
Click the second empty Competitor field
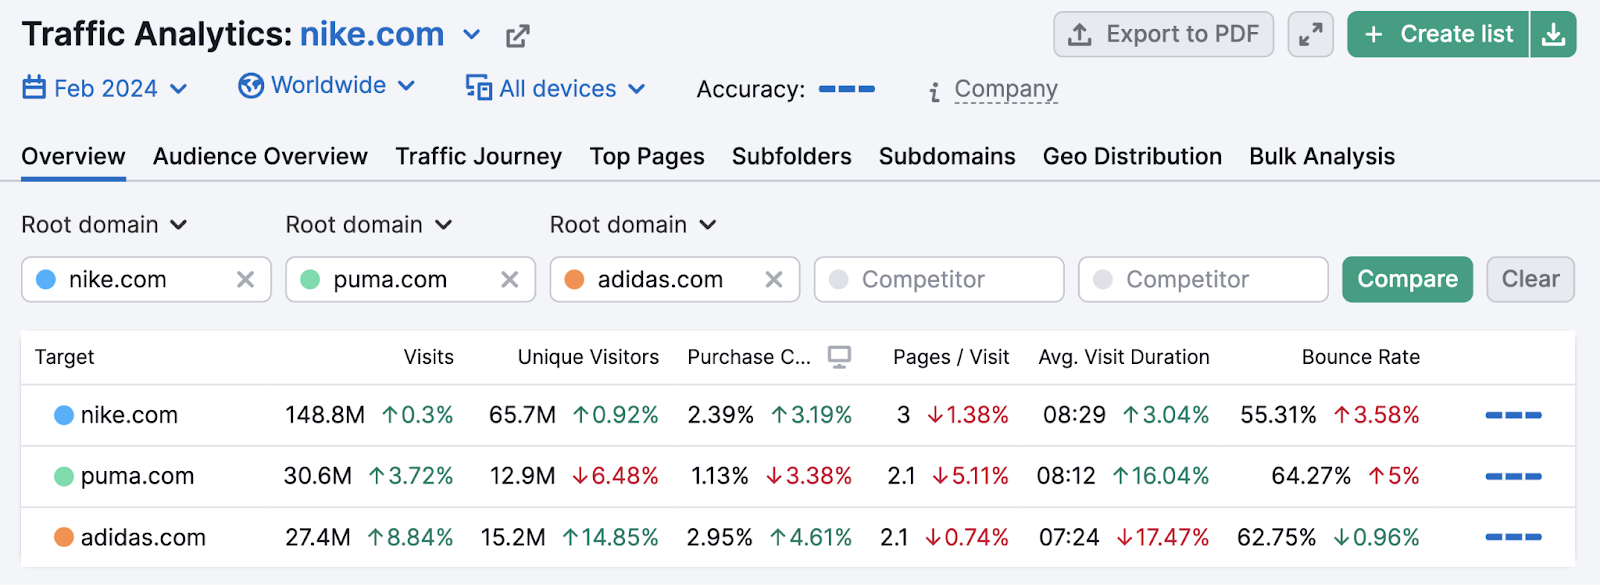tap(1203, 280)
